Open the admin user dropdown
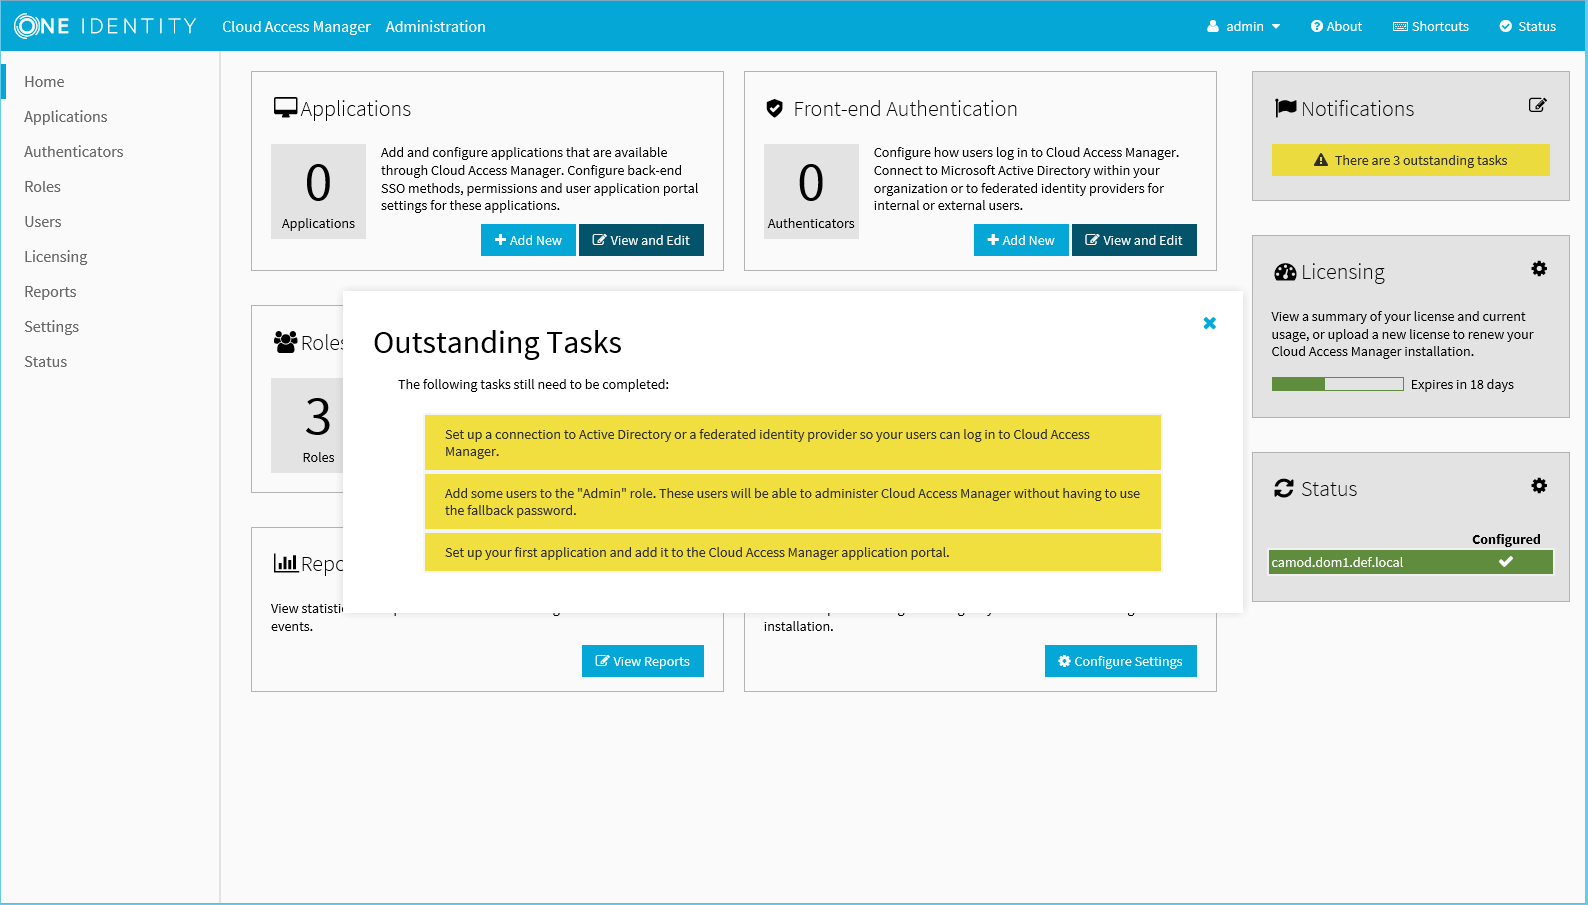 1243,27
